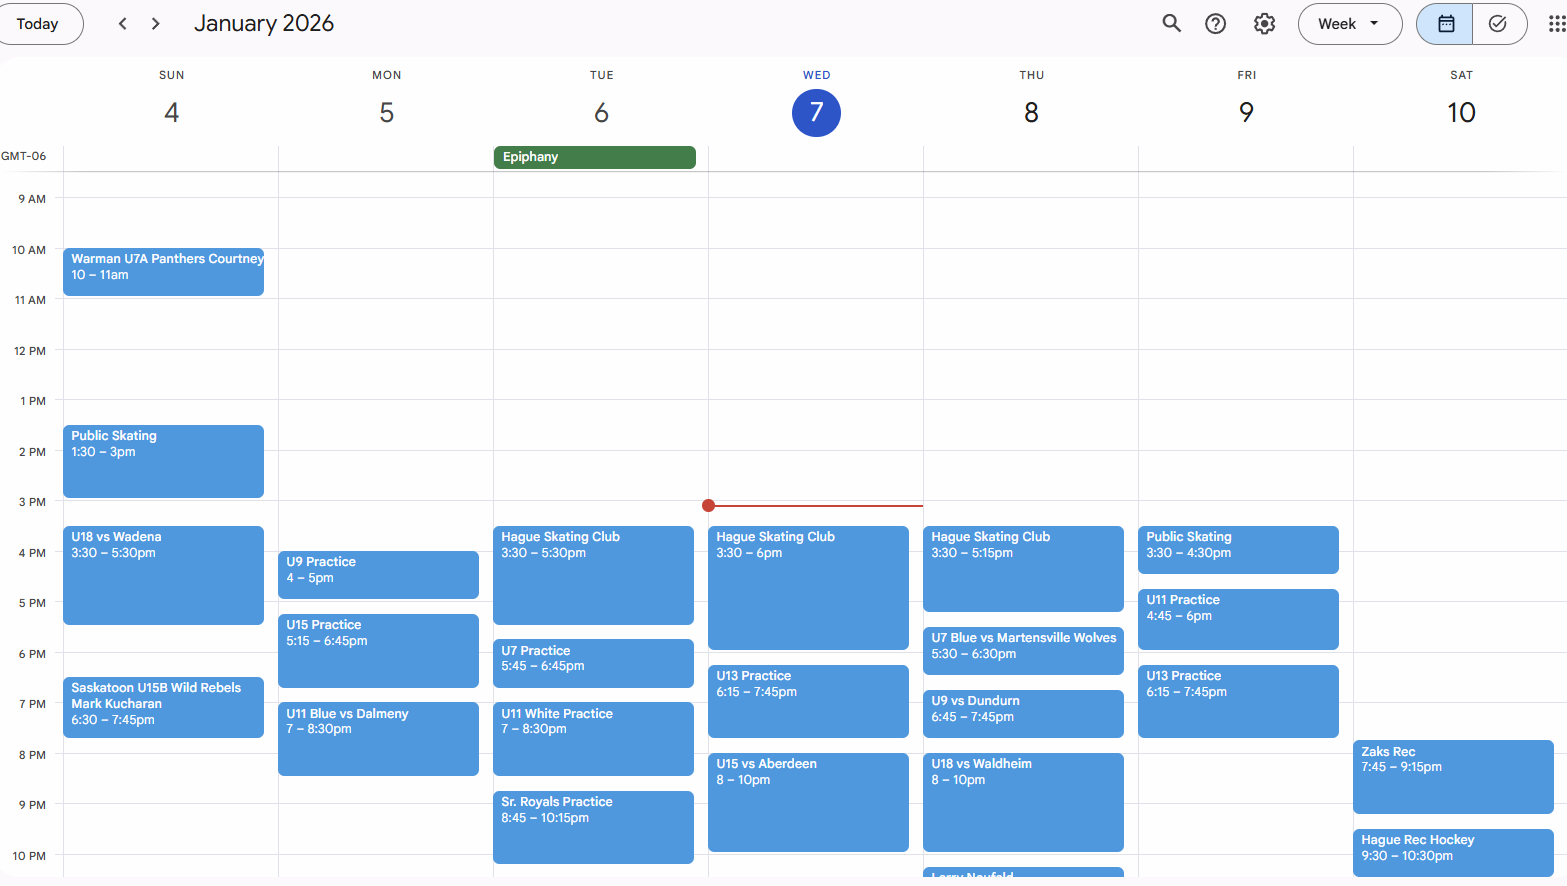Open the U18 vs Wadena event

point(163,575)
